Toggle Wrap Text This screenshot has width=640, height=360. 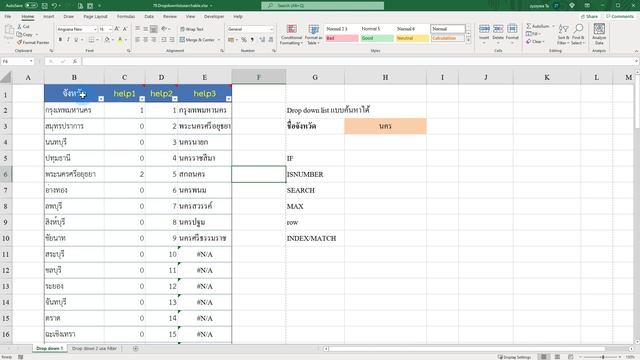[192, 29]
